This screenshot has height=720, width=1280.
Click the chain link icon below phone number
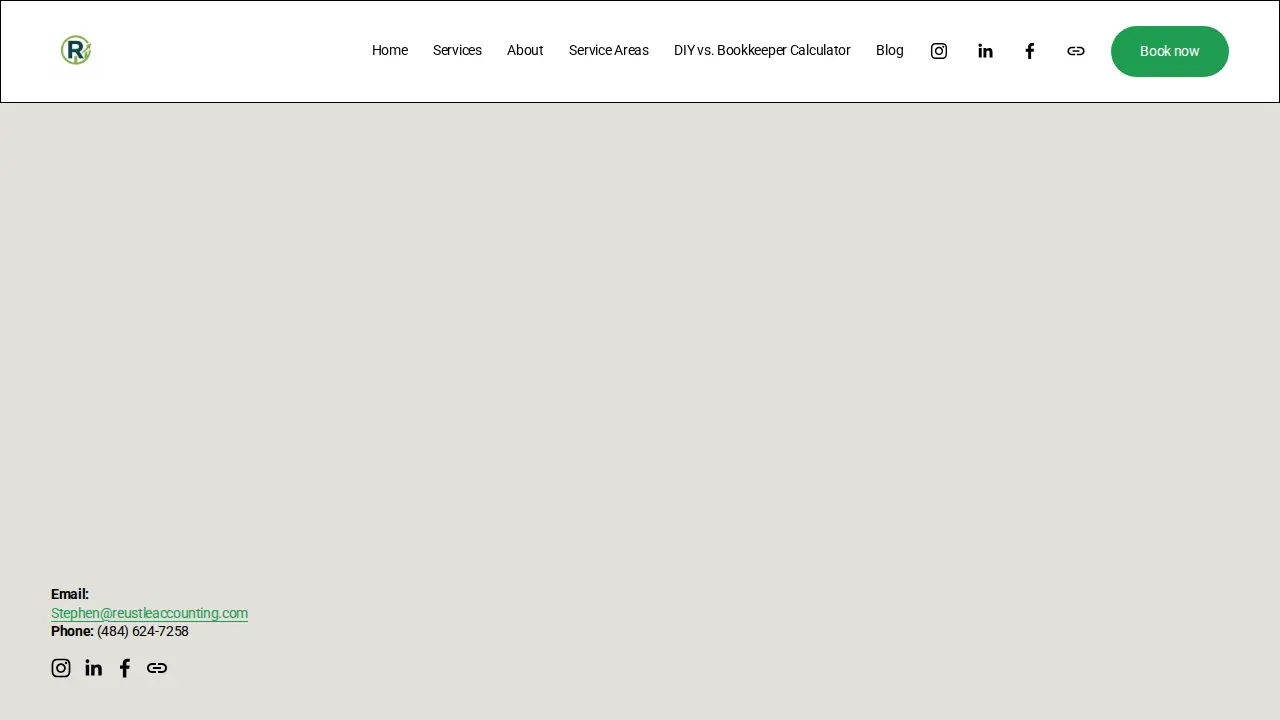(x=157, y=668)
